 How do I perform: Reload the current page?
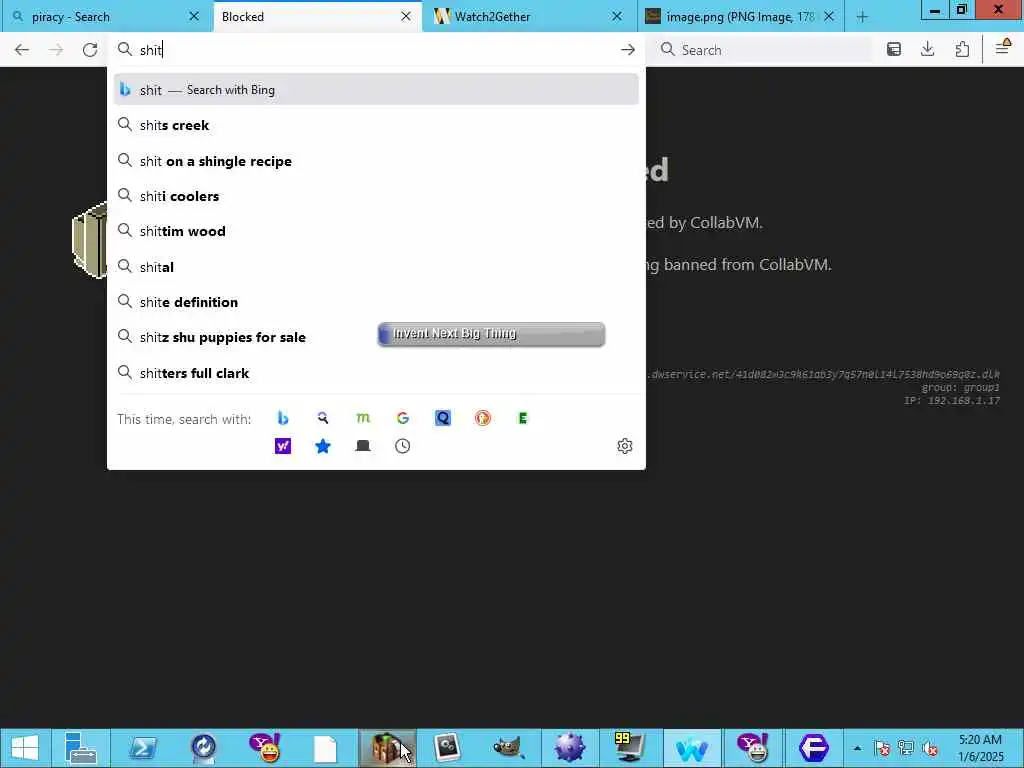[90, 50]
